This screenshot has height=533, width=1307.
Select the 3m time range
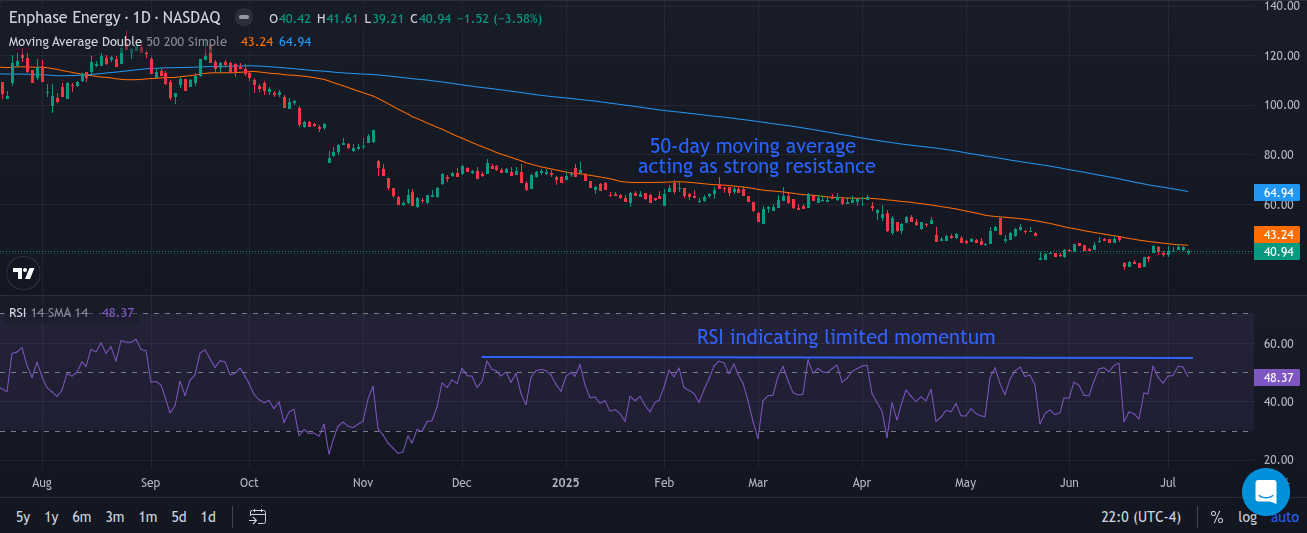pos(115,517)
